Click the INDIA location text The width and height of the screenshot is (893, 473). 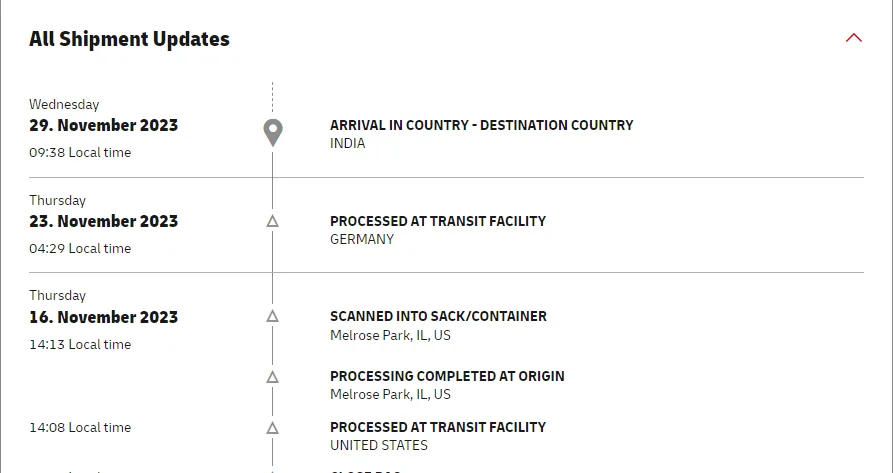click(x=347, y=143)
